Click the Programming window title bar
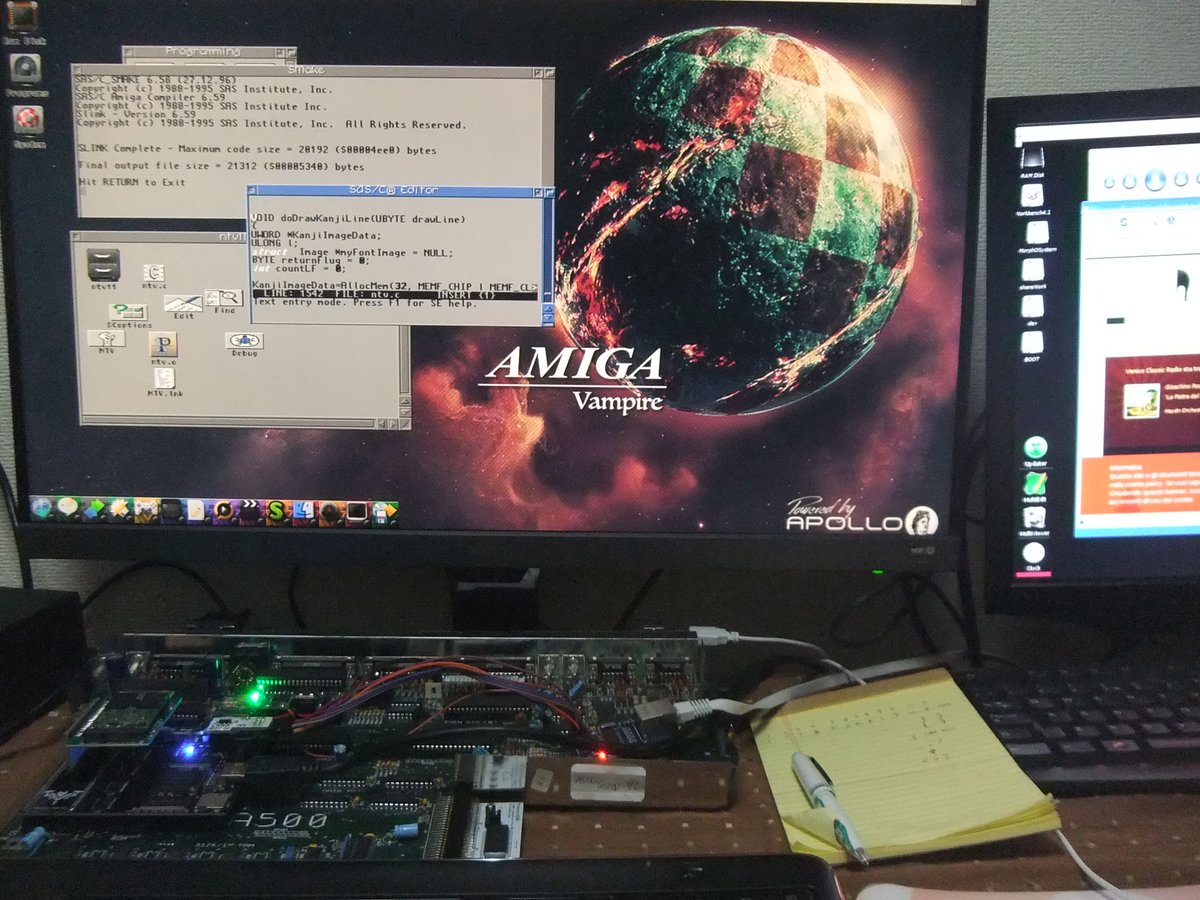 click(x=209, y=51)
